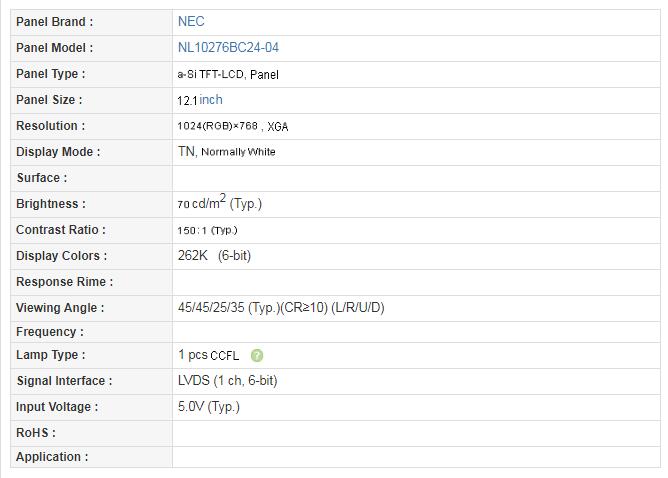668x478 pixels.
Task: Click the 262K (6-bit) display colors value
Action: (x=214, y=256)
